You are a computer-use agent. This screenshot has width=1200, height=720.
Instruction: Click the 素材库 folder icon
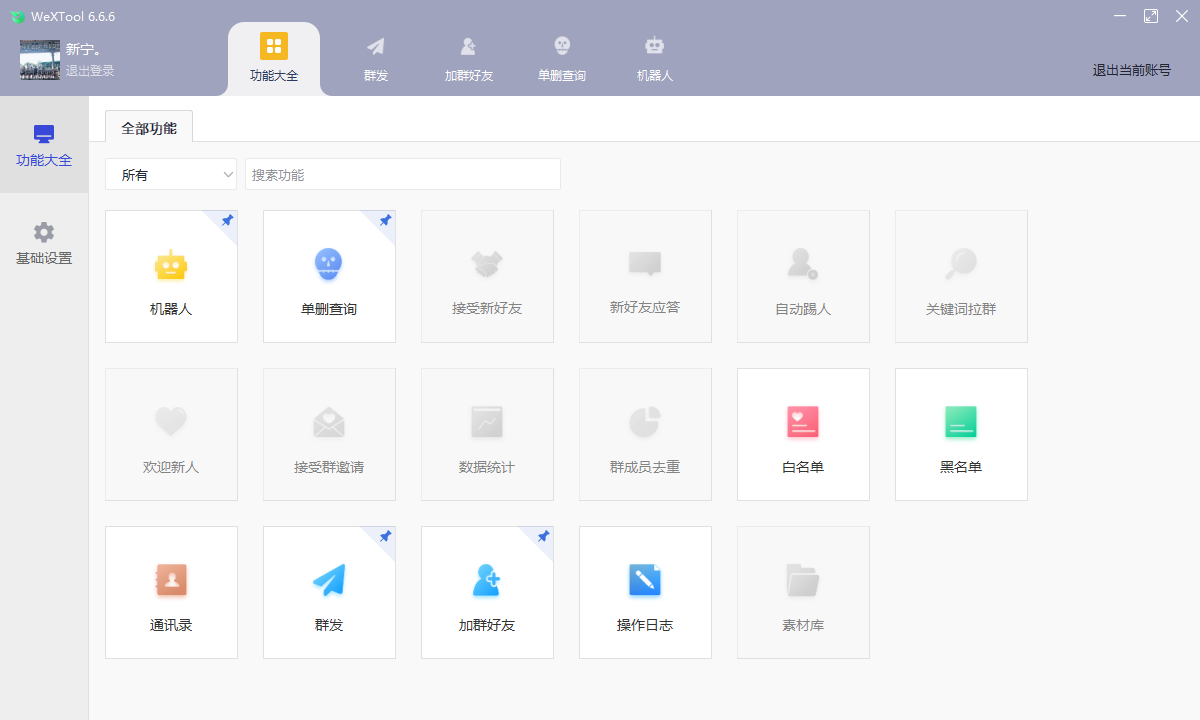pos(803,580)
